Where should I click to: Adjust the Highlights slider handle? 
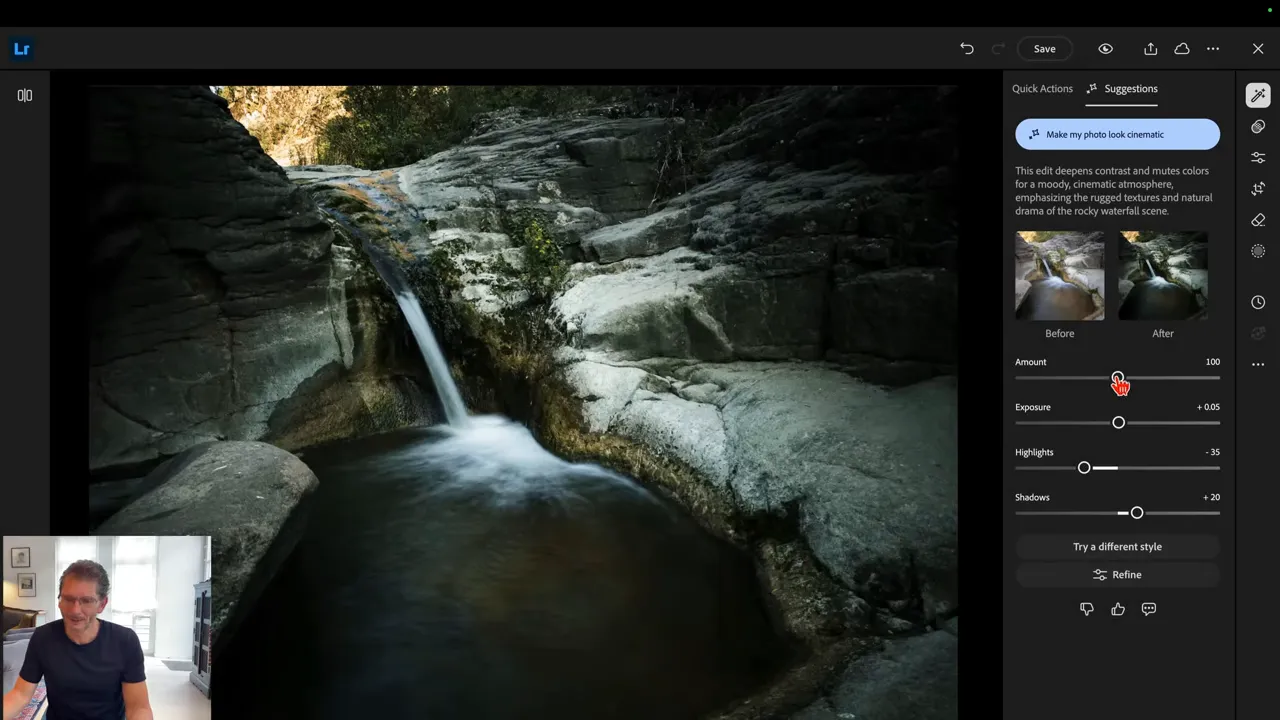click(1084, 468)
